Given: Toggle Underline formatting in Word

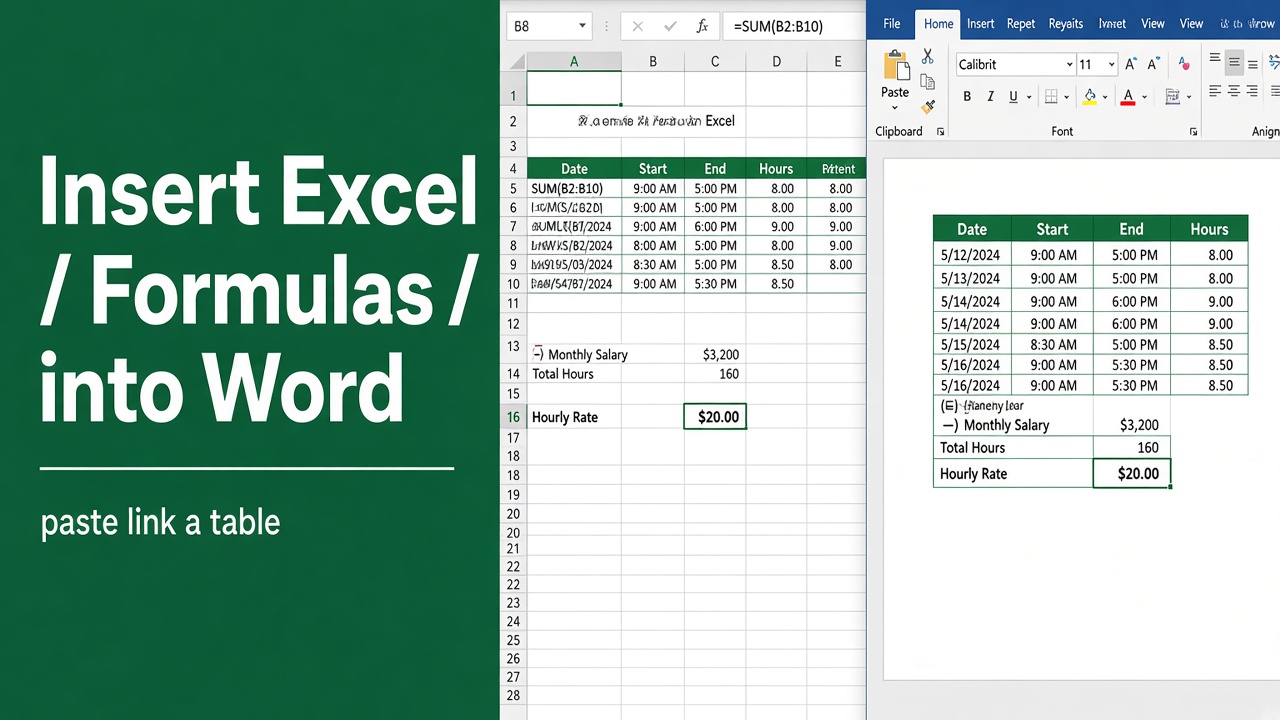Looking at the screenshot, I should 1013,97.
